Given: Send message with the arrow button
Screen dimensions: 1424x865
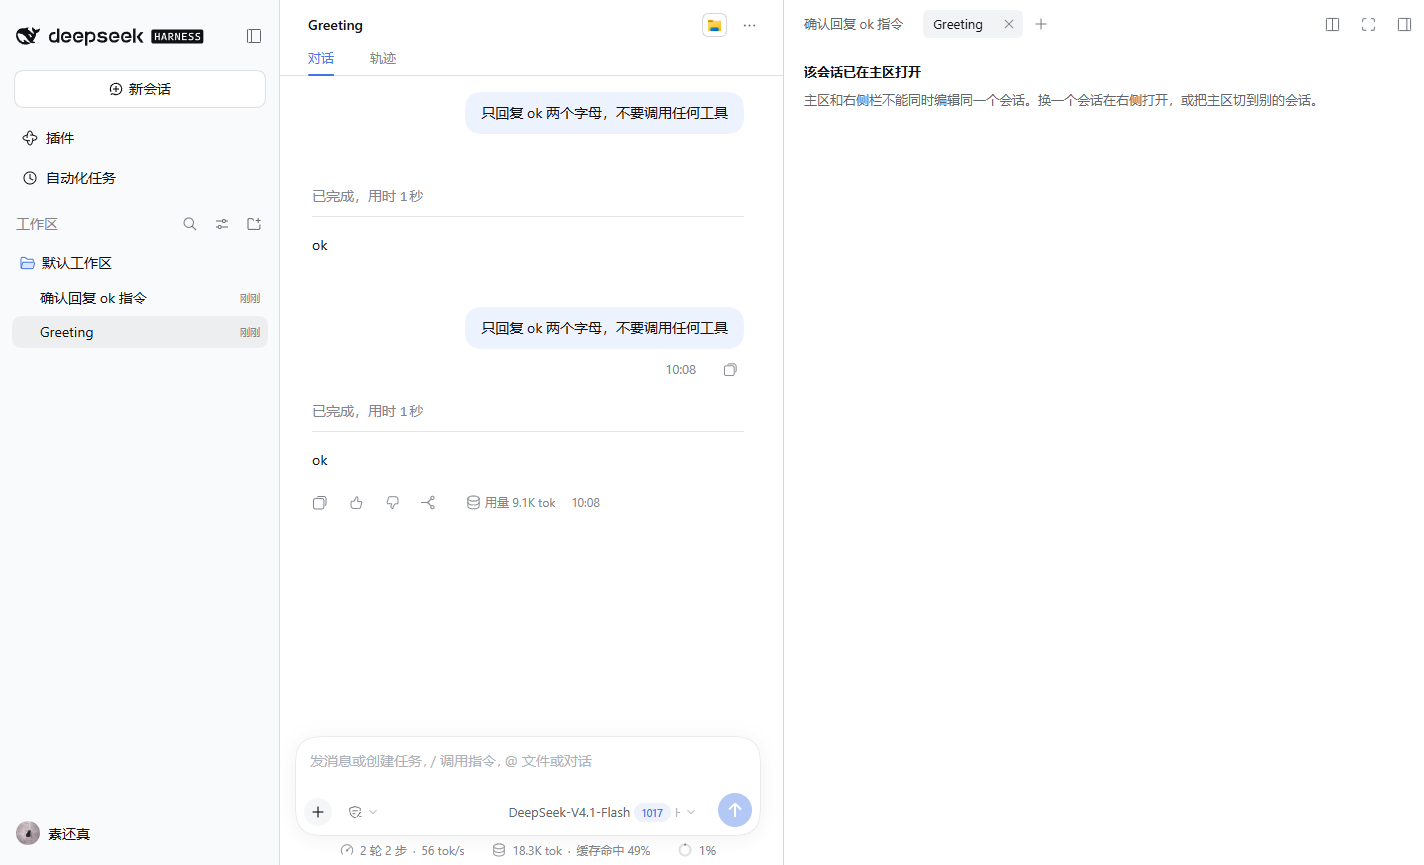Looking at the screenshot, I should click(735, 810).
